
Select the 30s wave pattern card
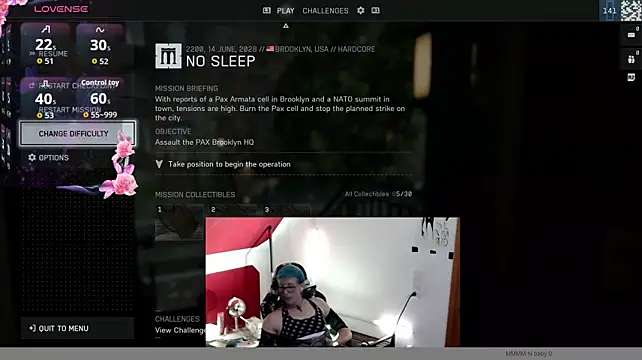click(x=100, y=45)
